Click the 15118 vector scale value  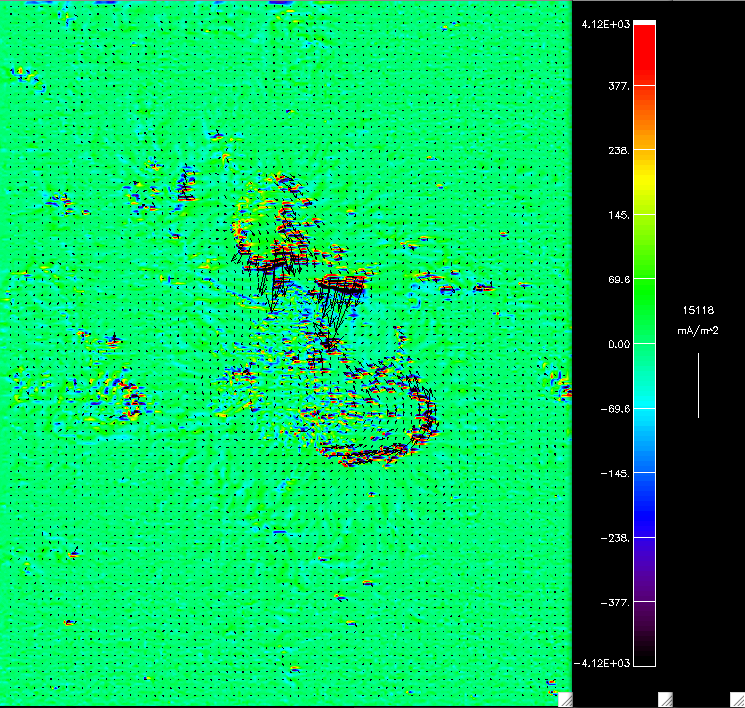(698, 310)
